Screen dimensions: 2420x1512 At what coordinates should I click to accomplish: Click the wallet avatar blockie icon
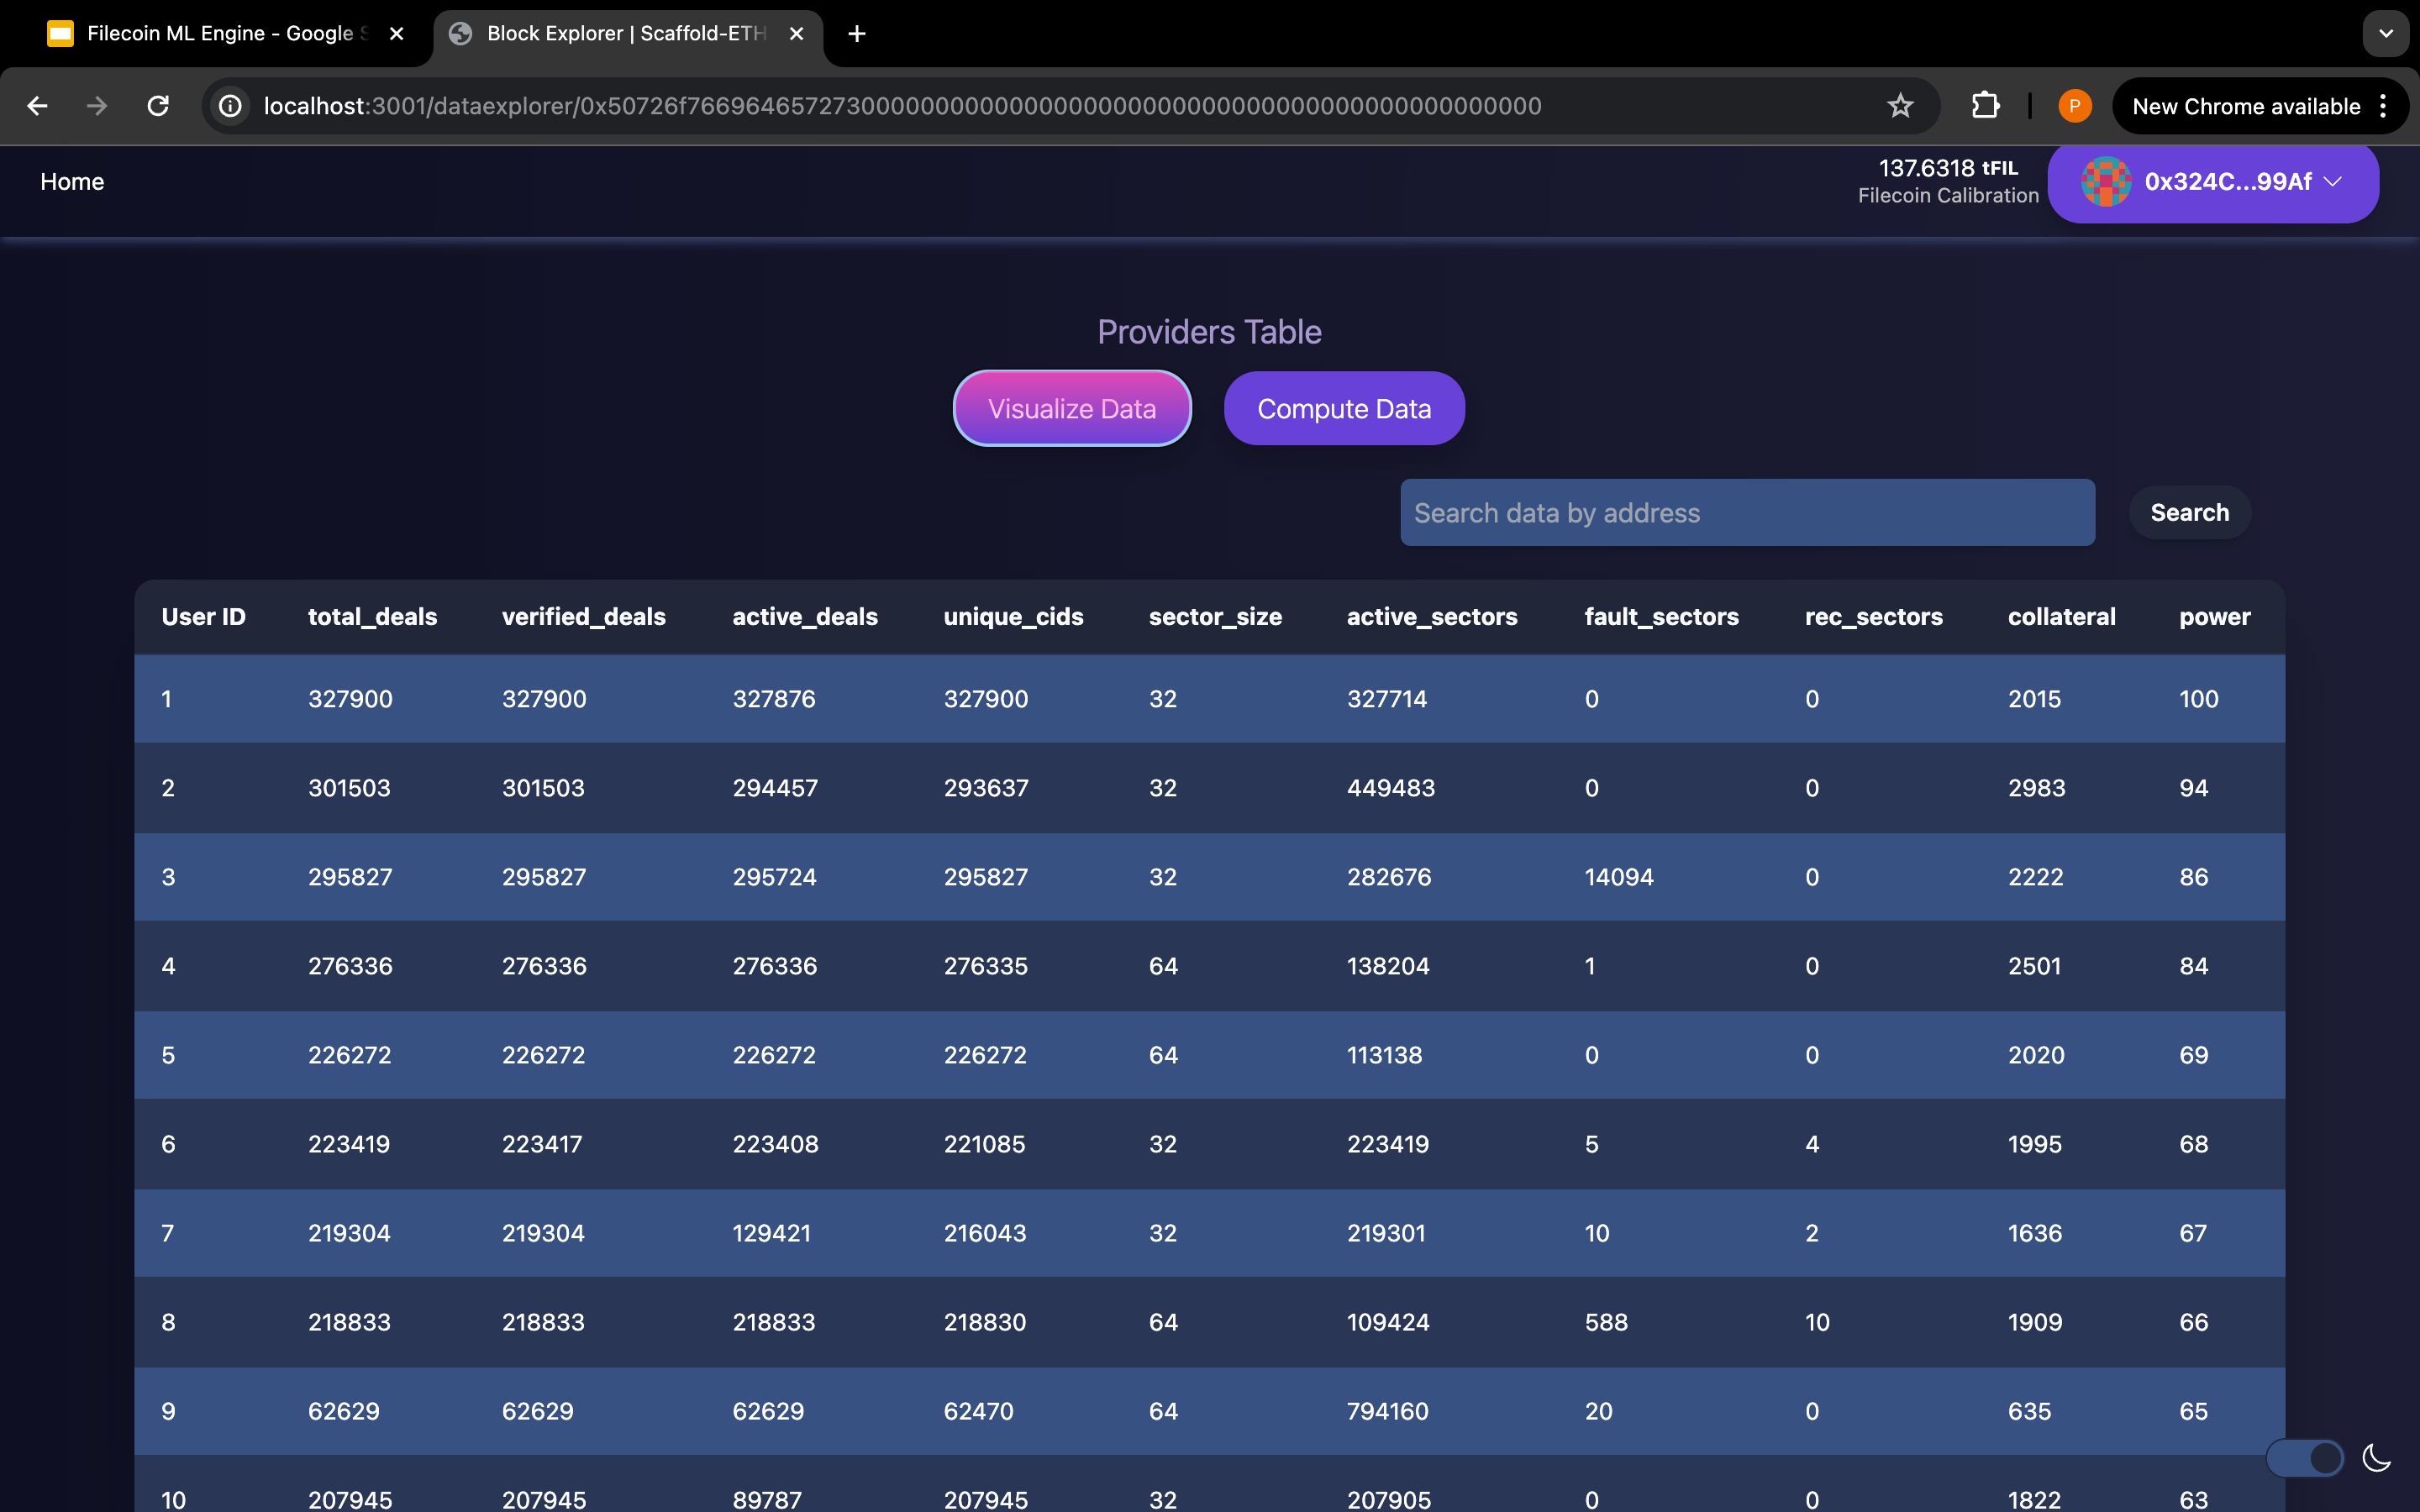tap(2106, 182)
